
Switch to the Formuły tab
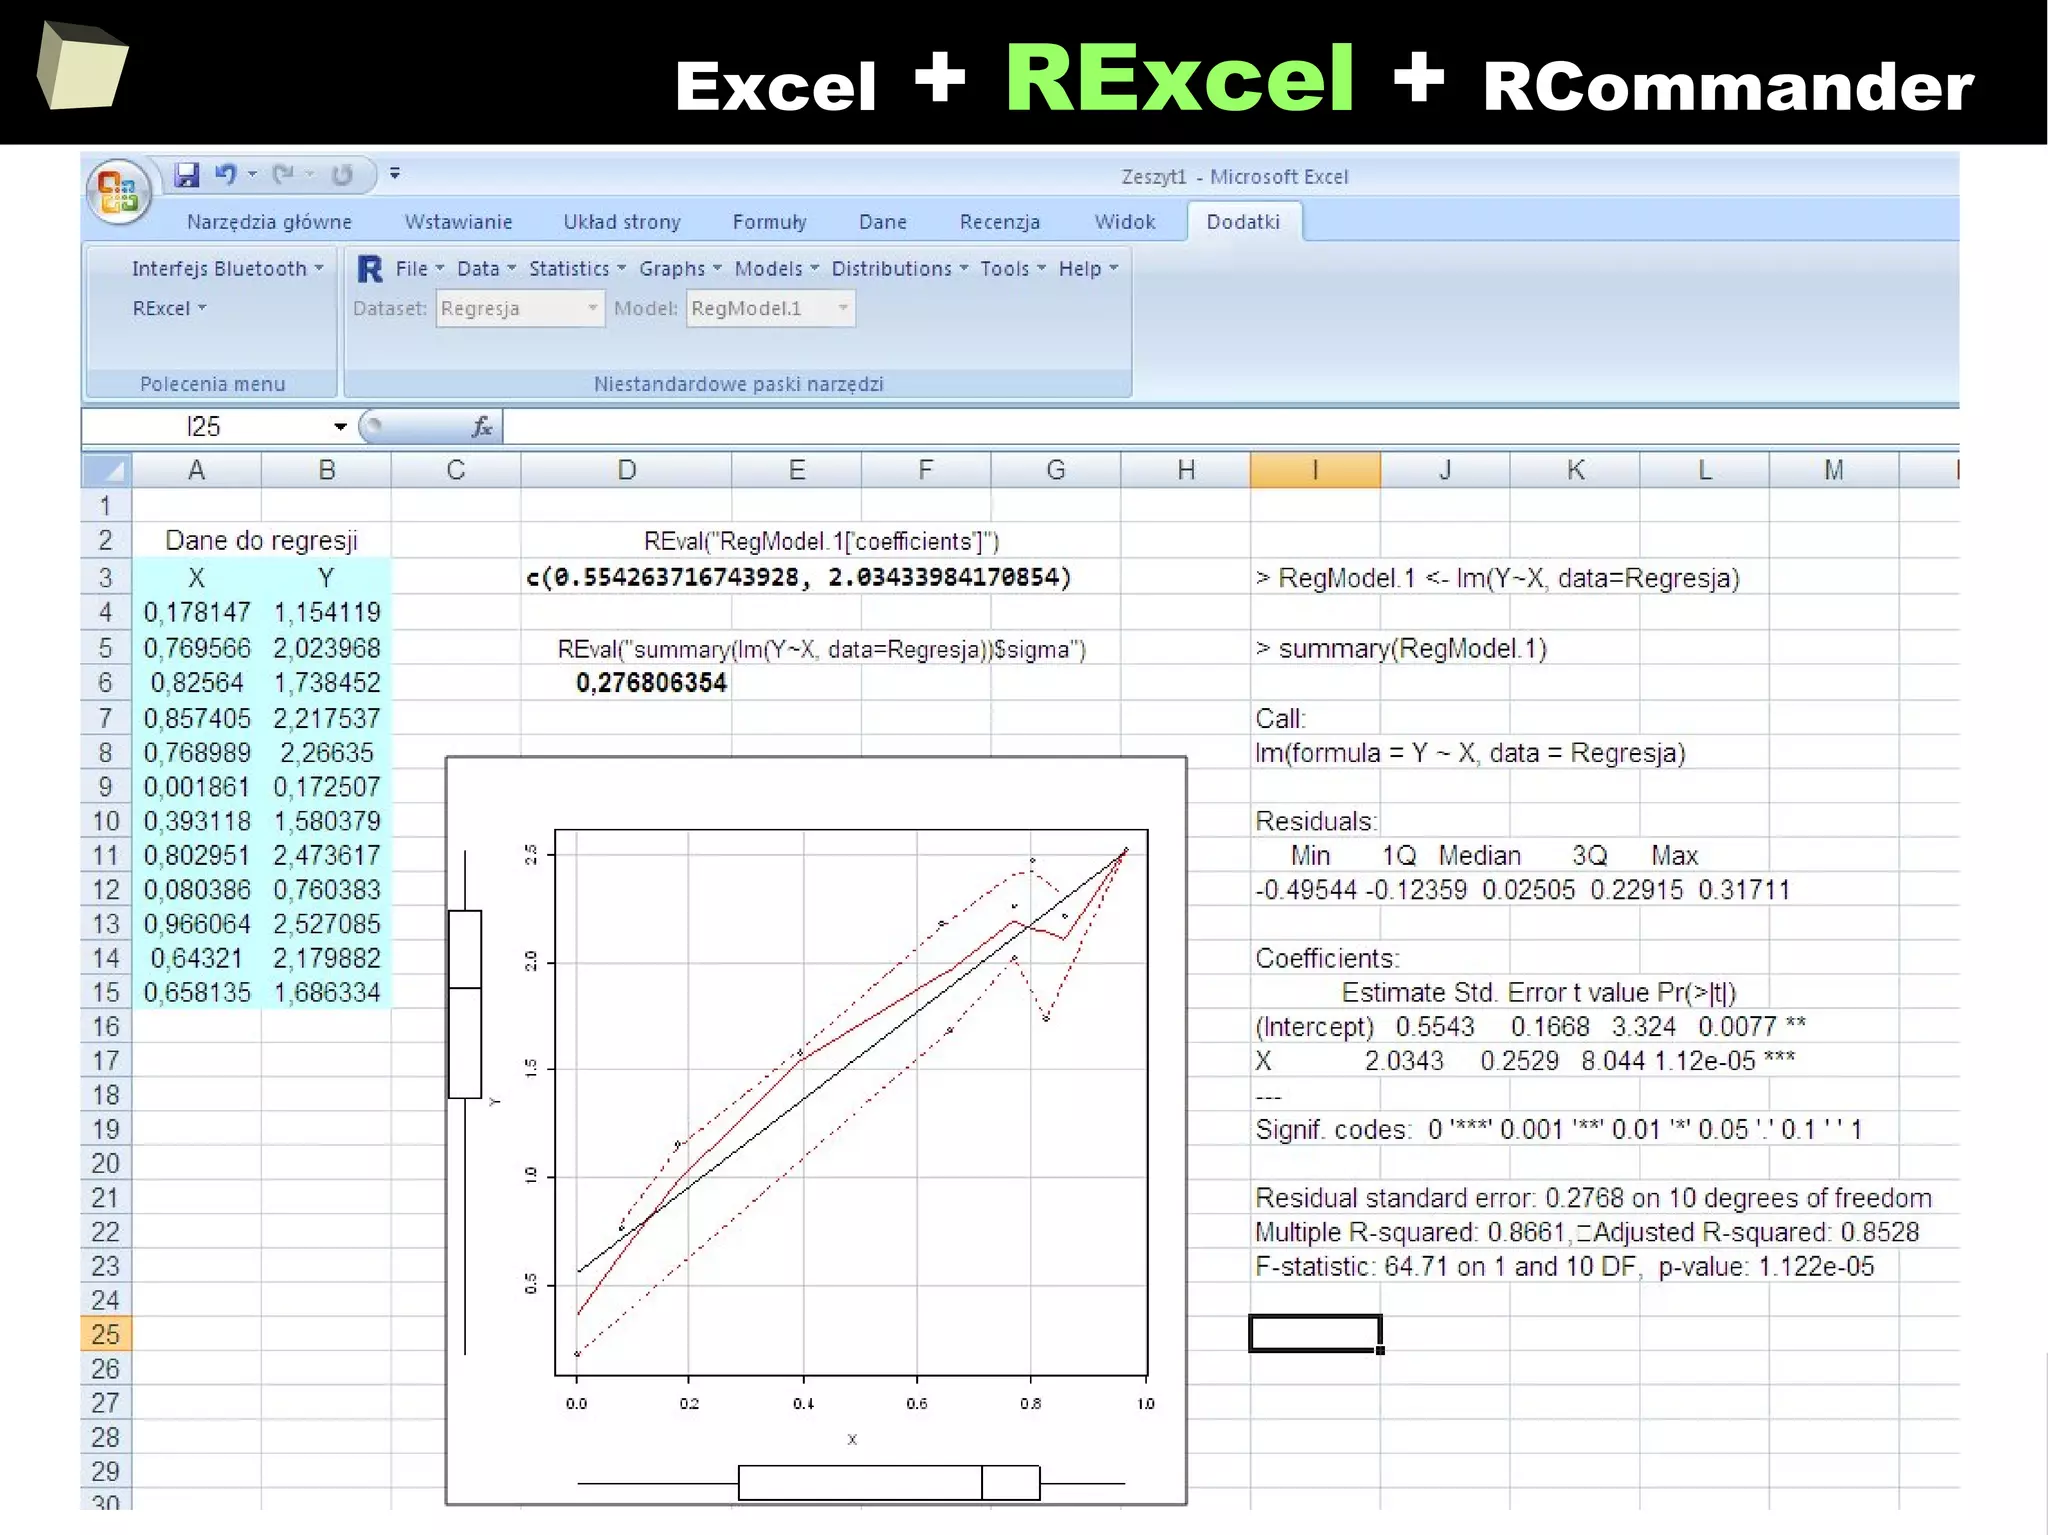coord(769,222)
